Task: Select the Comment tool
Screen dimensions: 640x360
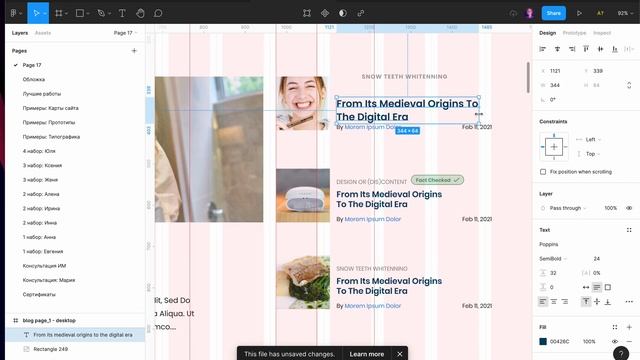Action: [x=158, y=13]
